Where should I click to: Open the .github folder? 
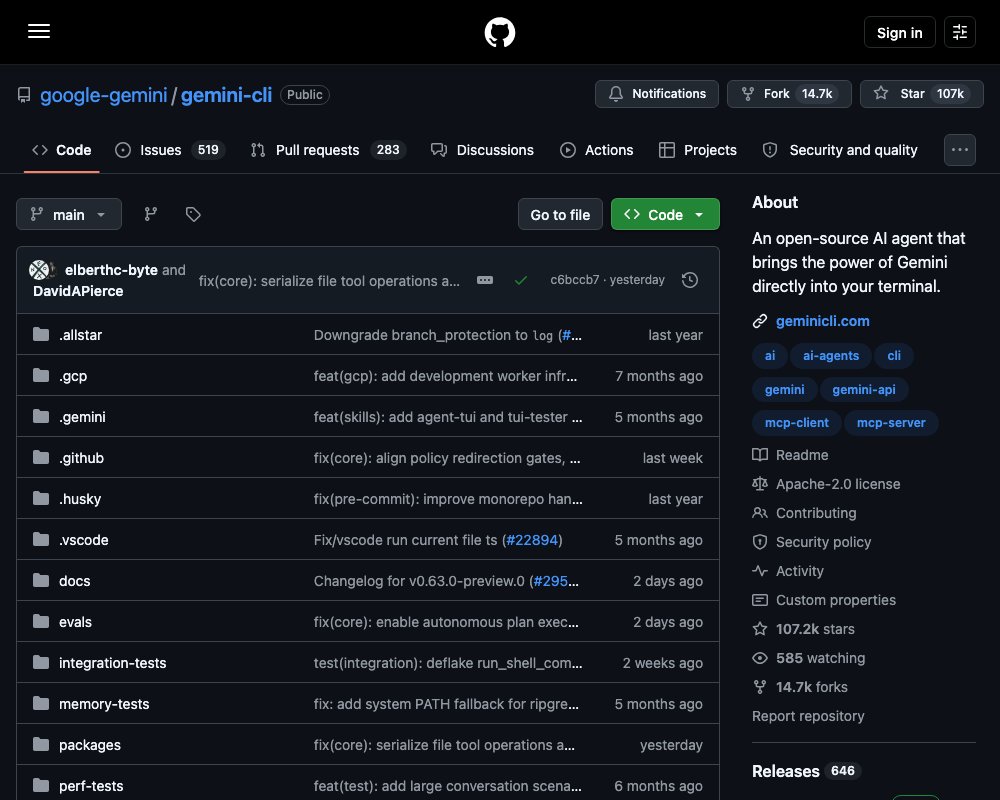point(81,458)
